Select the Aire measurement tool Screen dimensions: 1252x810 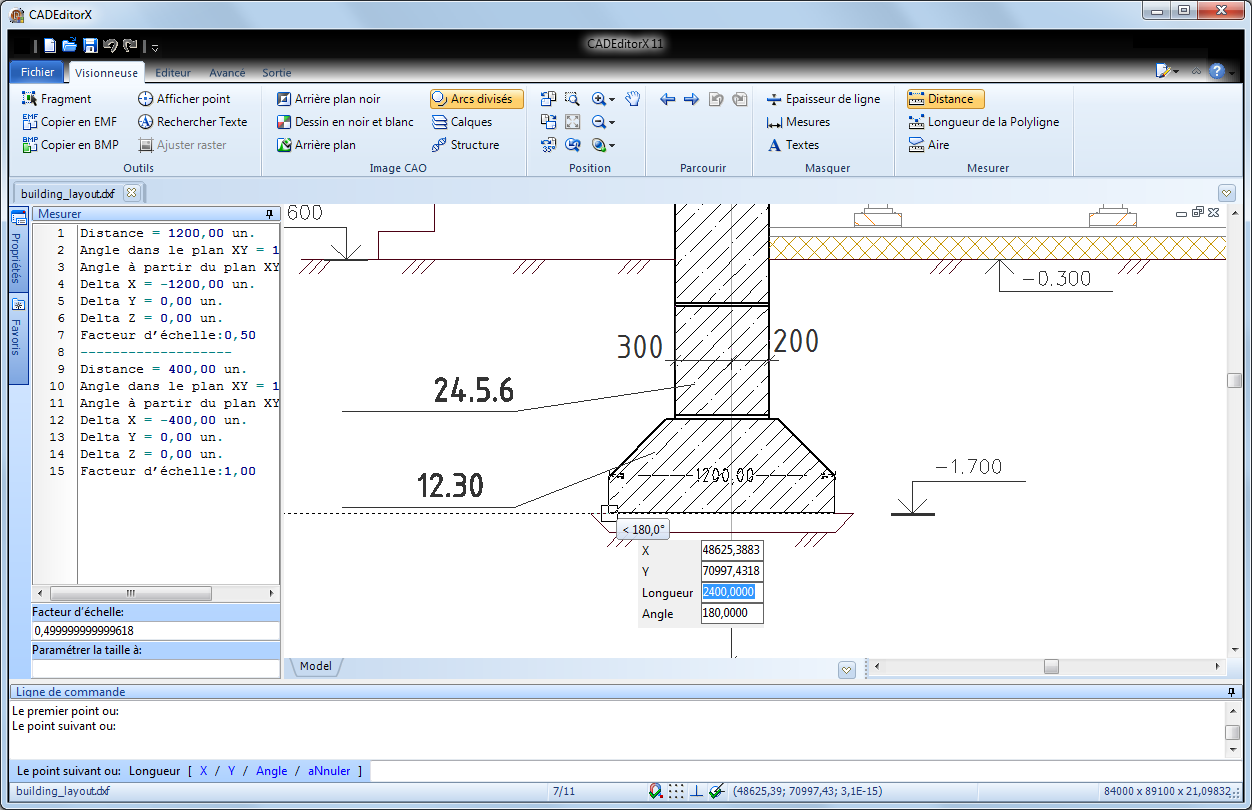[x=929, y=145]
